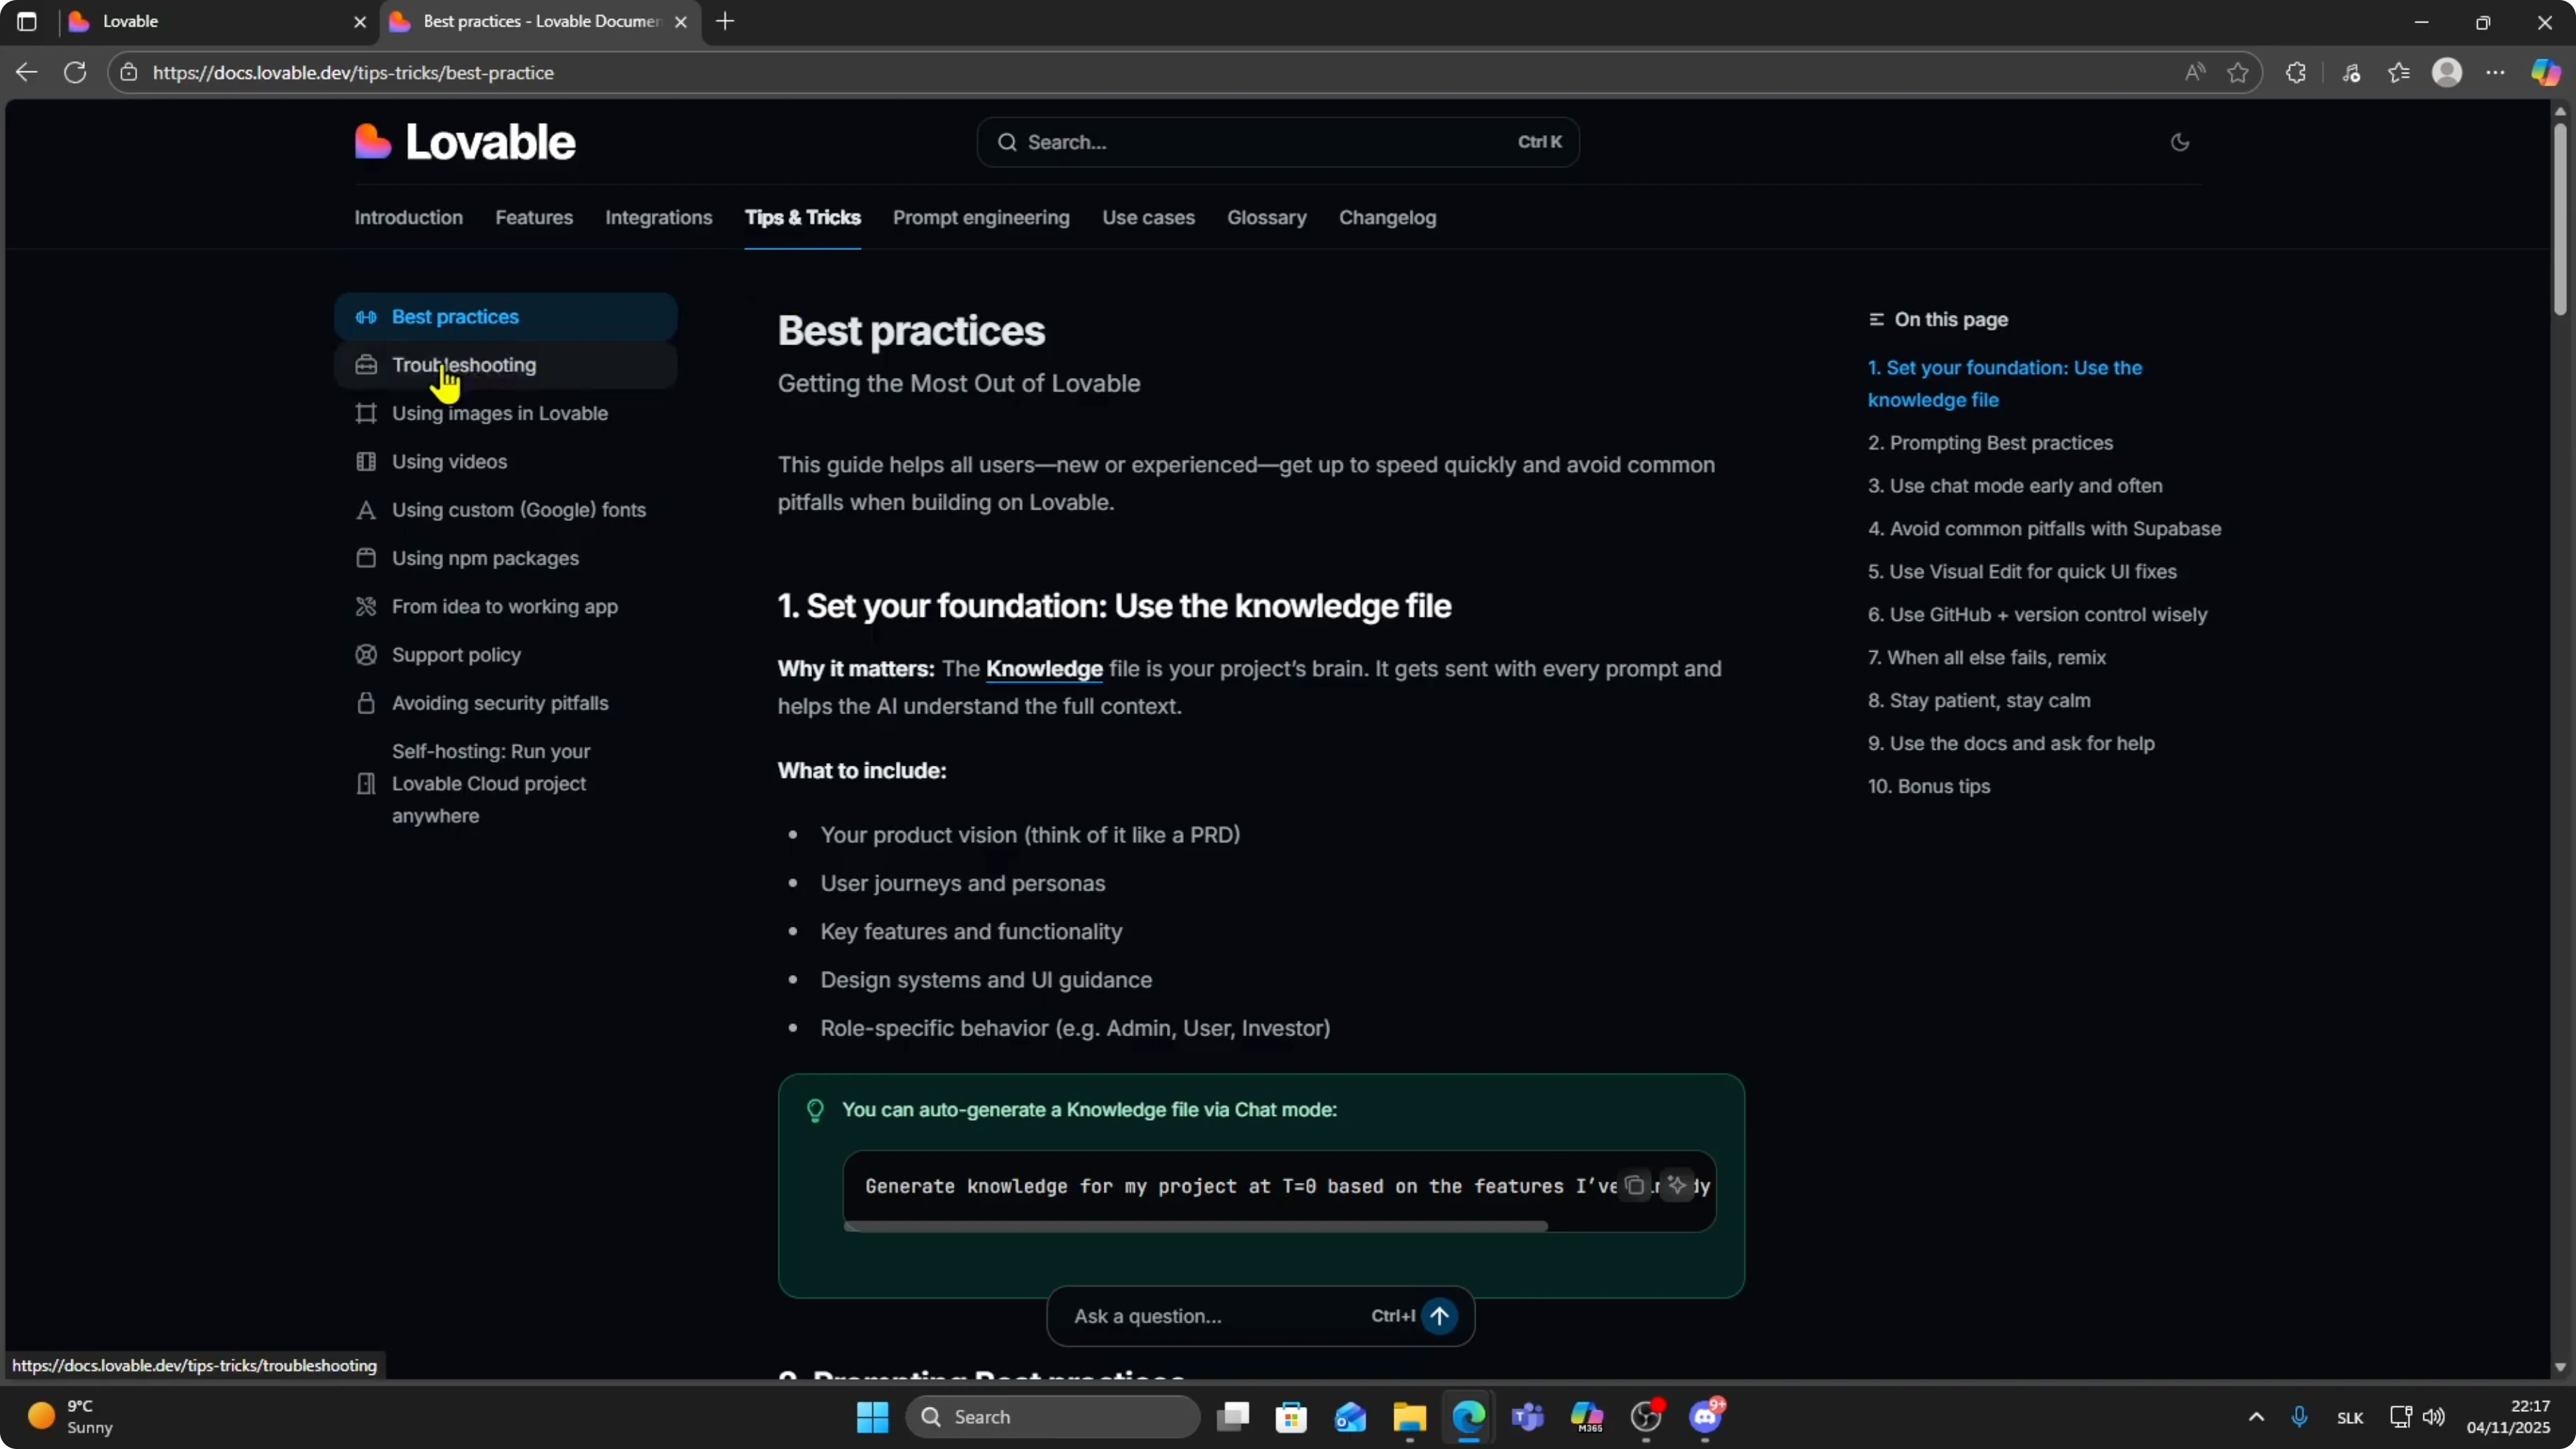Open Troubleshooting in the sidebar
Image resolution: width=2576 pixels, height=1449 pixels.
click(x=506, y=365)
